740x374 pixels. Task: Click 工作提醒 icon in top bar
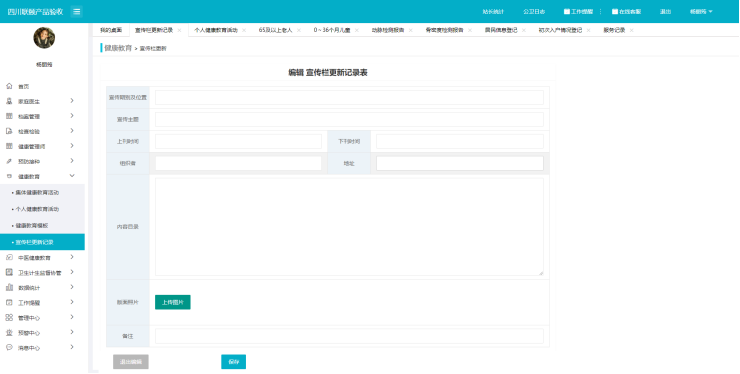(567, 12)
